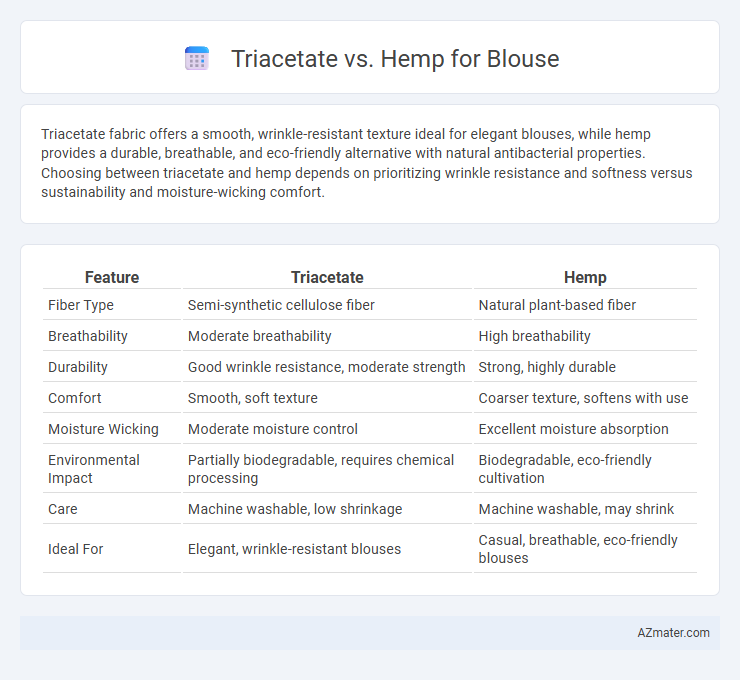Click 'Good wrinkle resistance, moderate strength' cell

[327, 367]
